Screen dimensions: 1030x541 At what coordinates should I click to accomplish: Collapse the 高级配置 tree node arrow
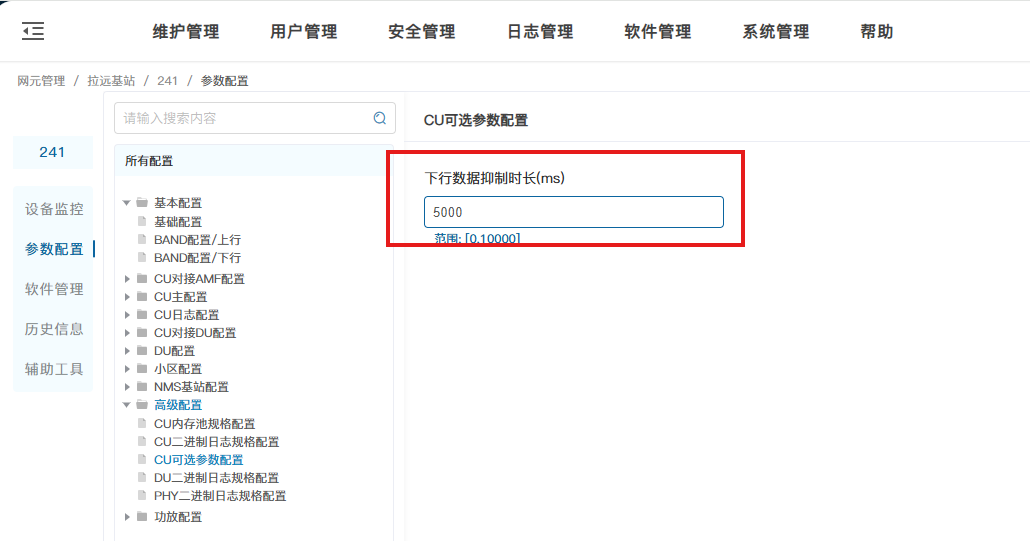pos(127,405)
